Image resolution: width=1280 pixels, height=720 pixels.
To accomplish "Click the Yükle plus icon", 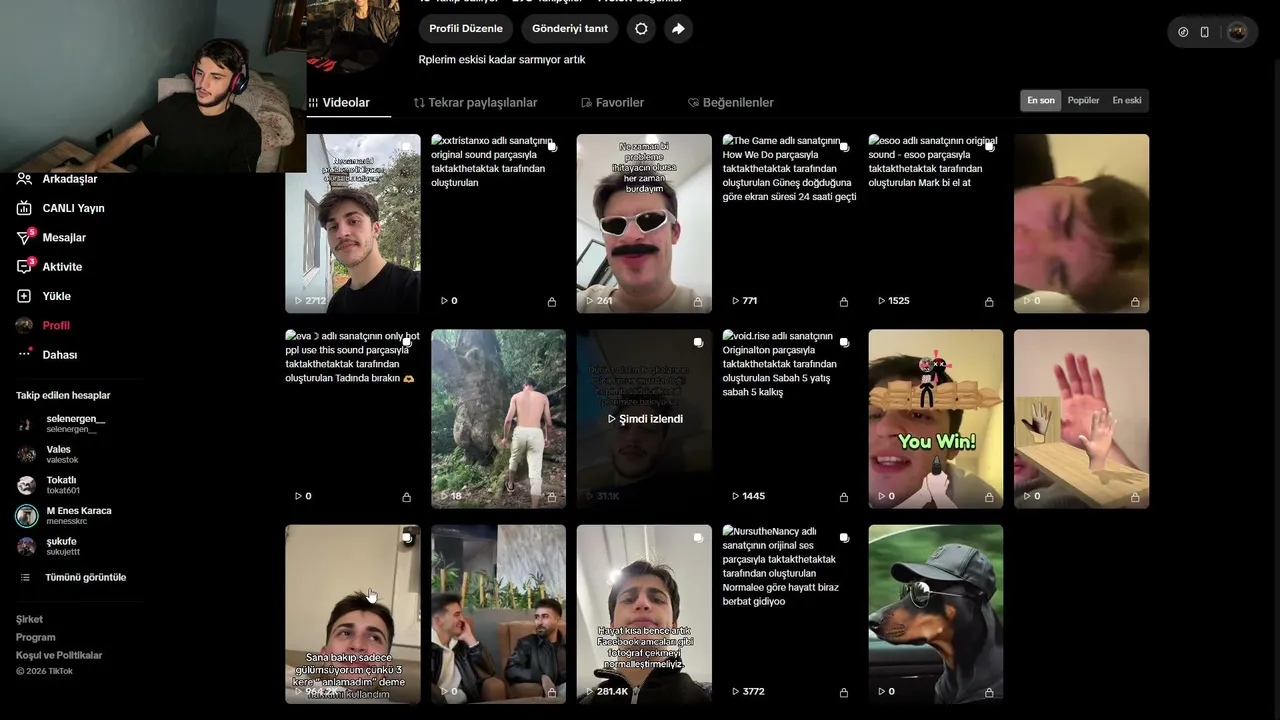I will tap(24, 296).
